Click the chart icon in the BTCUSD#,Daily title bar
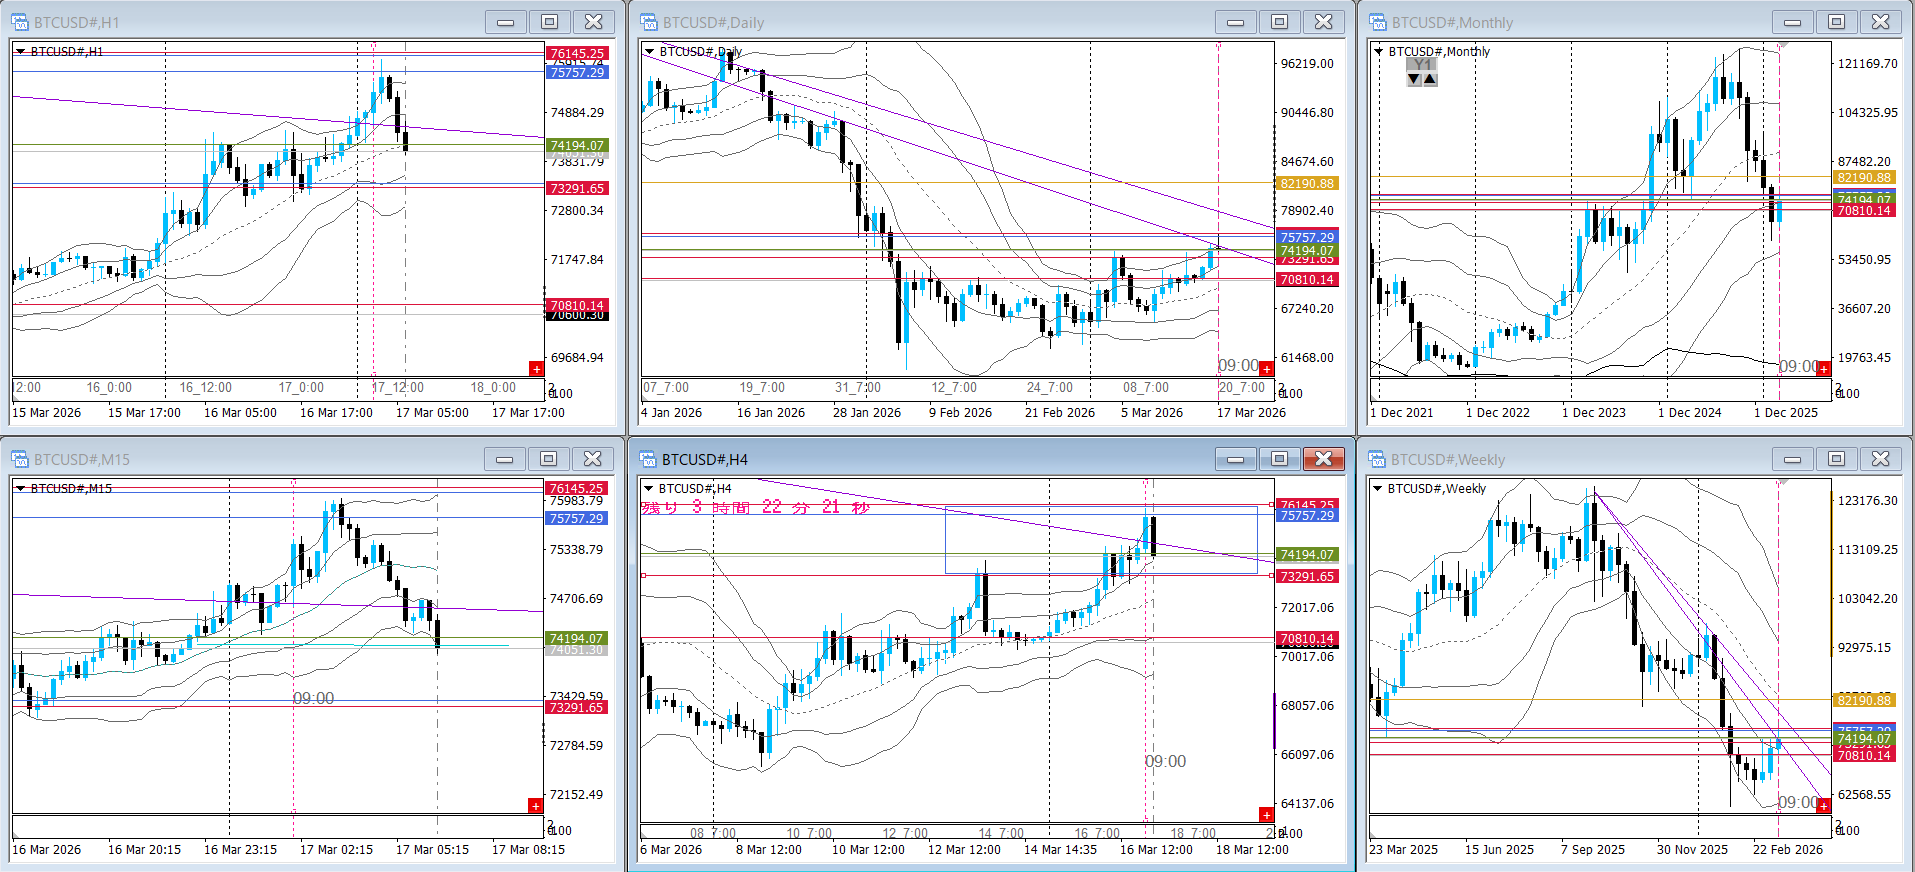 point(649,22)
